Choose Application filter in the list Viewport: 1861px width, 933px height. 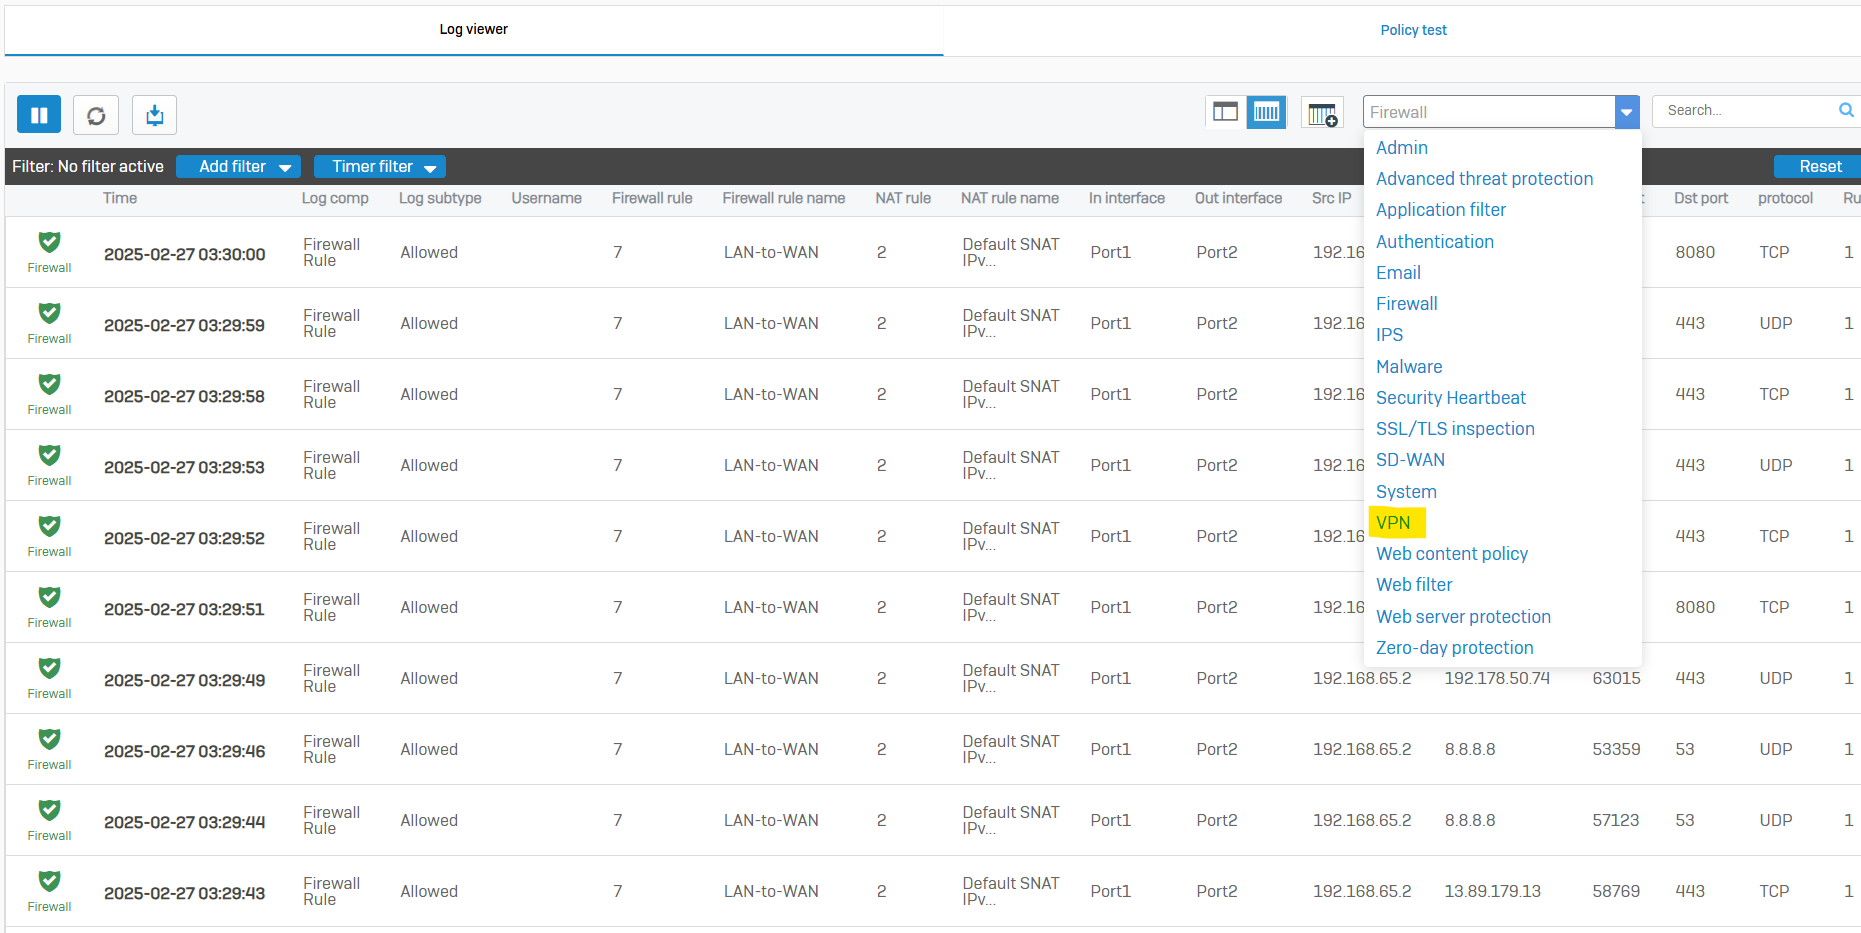(1440, 210)
